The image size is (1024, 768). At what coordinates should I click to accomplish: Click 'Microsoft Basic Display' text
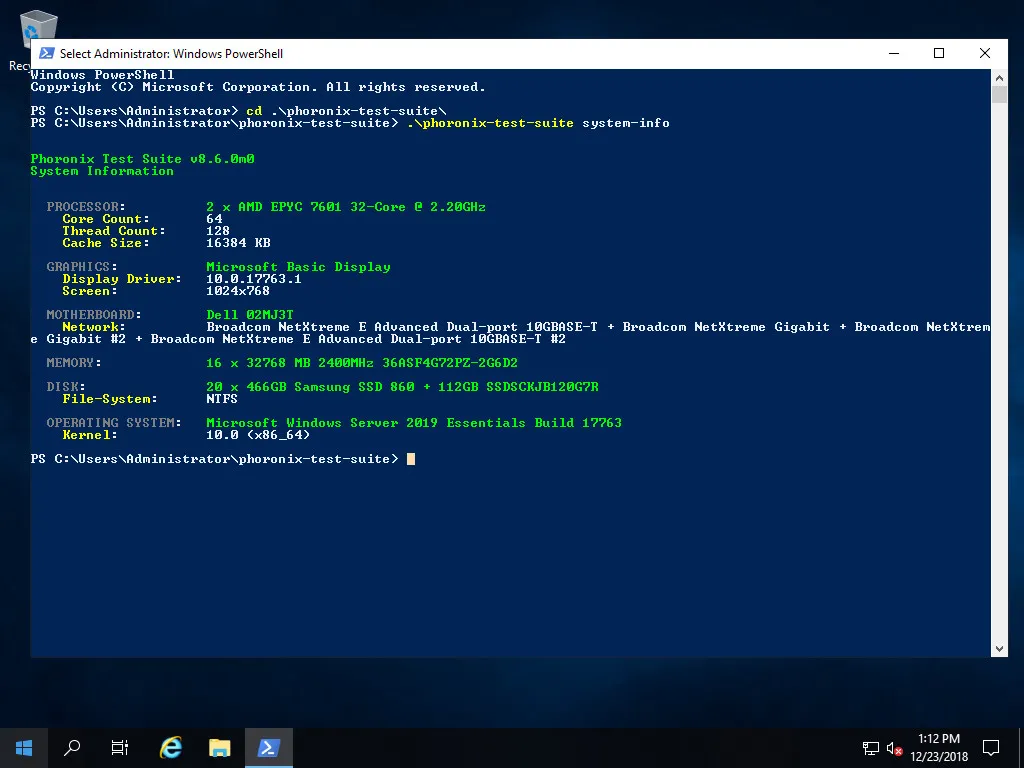(298, 267)
